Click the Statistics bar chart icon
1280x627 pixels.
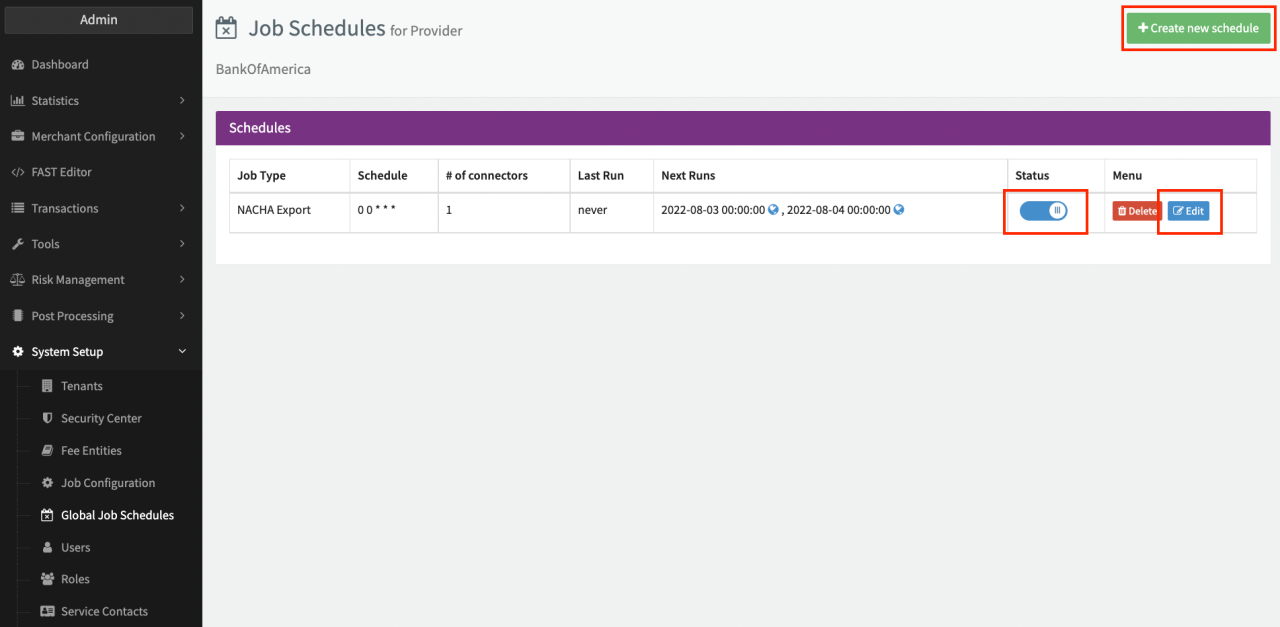17,101
